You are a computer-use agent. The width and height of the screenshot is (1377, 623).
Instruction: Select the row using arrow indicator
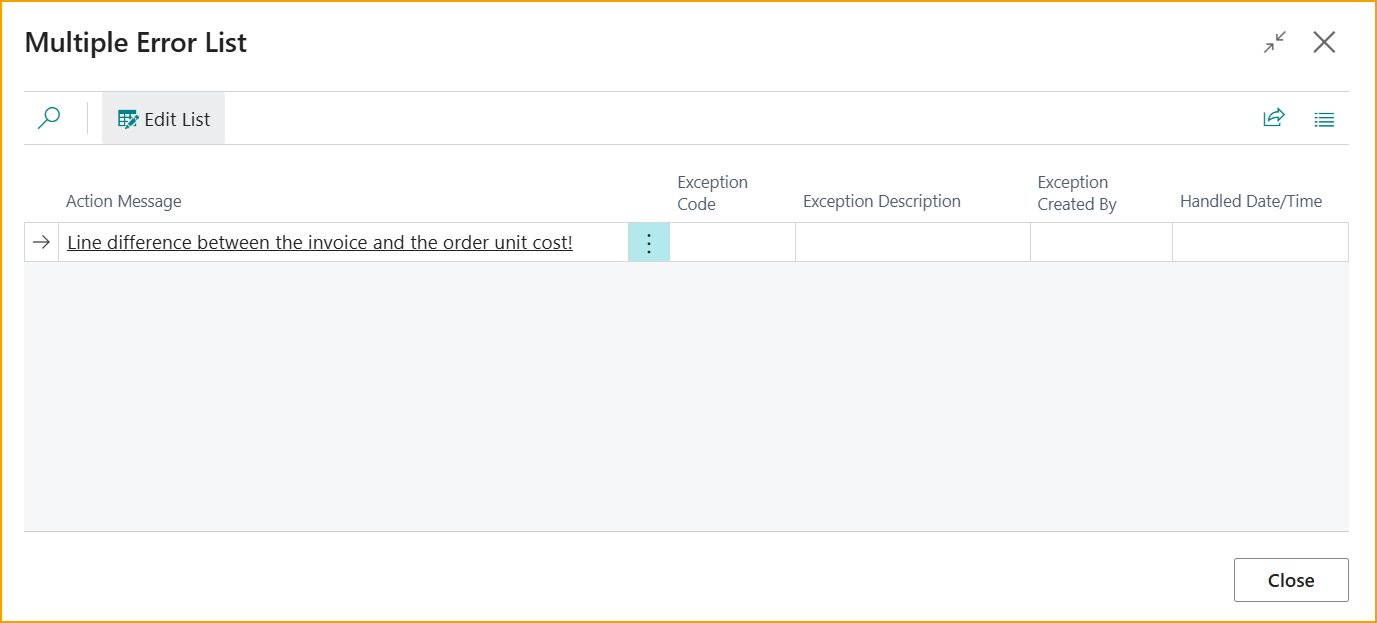[41, 243]
